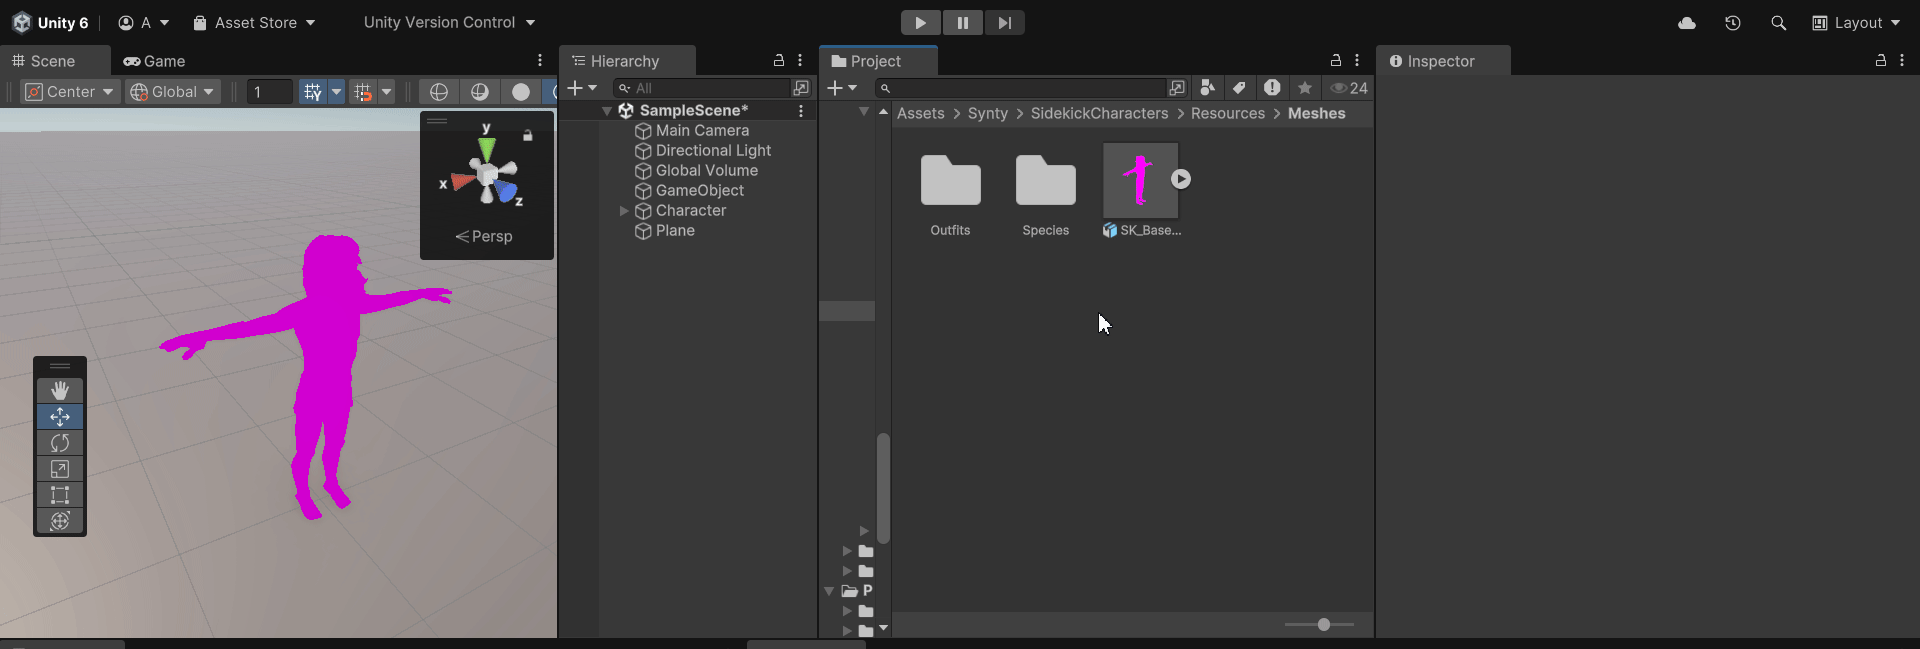Click the Play button
This screenshot has width=1920, height=649.
coord(920,23)
